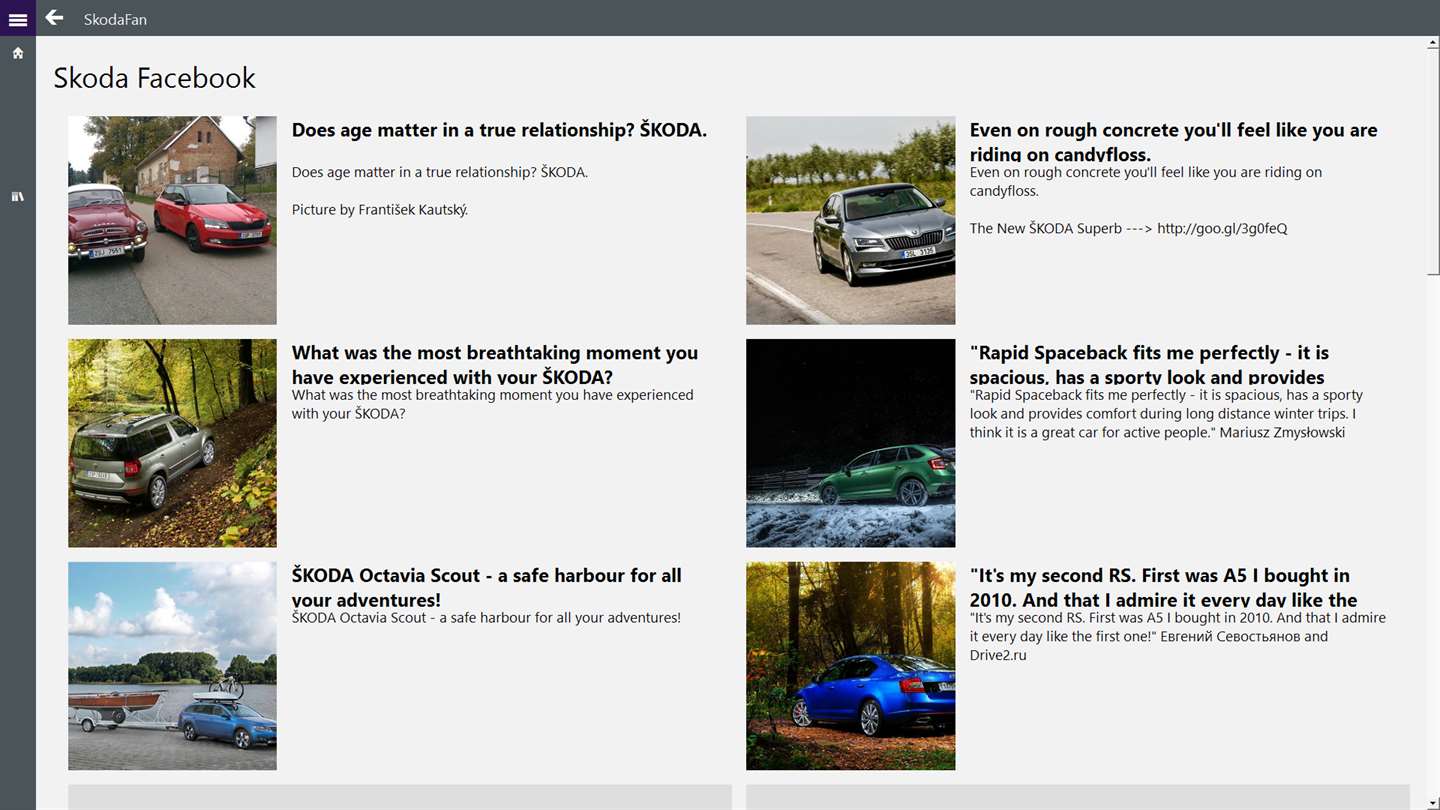Click the scrollbar down arrow
Screen dimensions: 1440x810
coord(1432,803)
